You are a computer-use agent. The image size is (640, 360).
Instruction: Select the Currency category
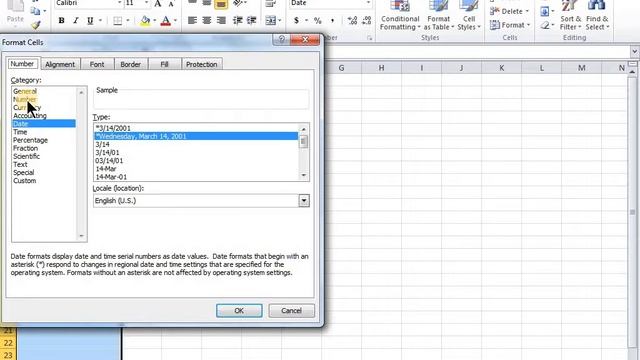coord(27,108)
